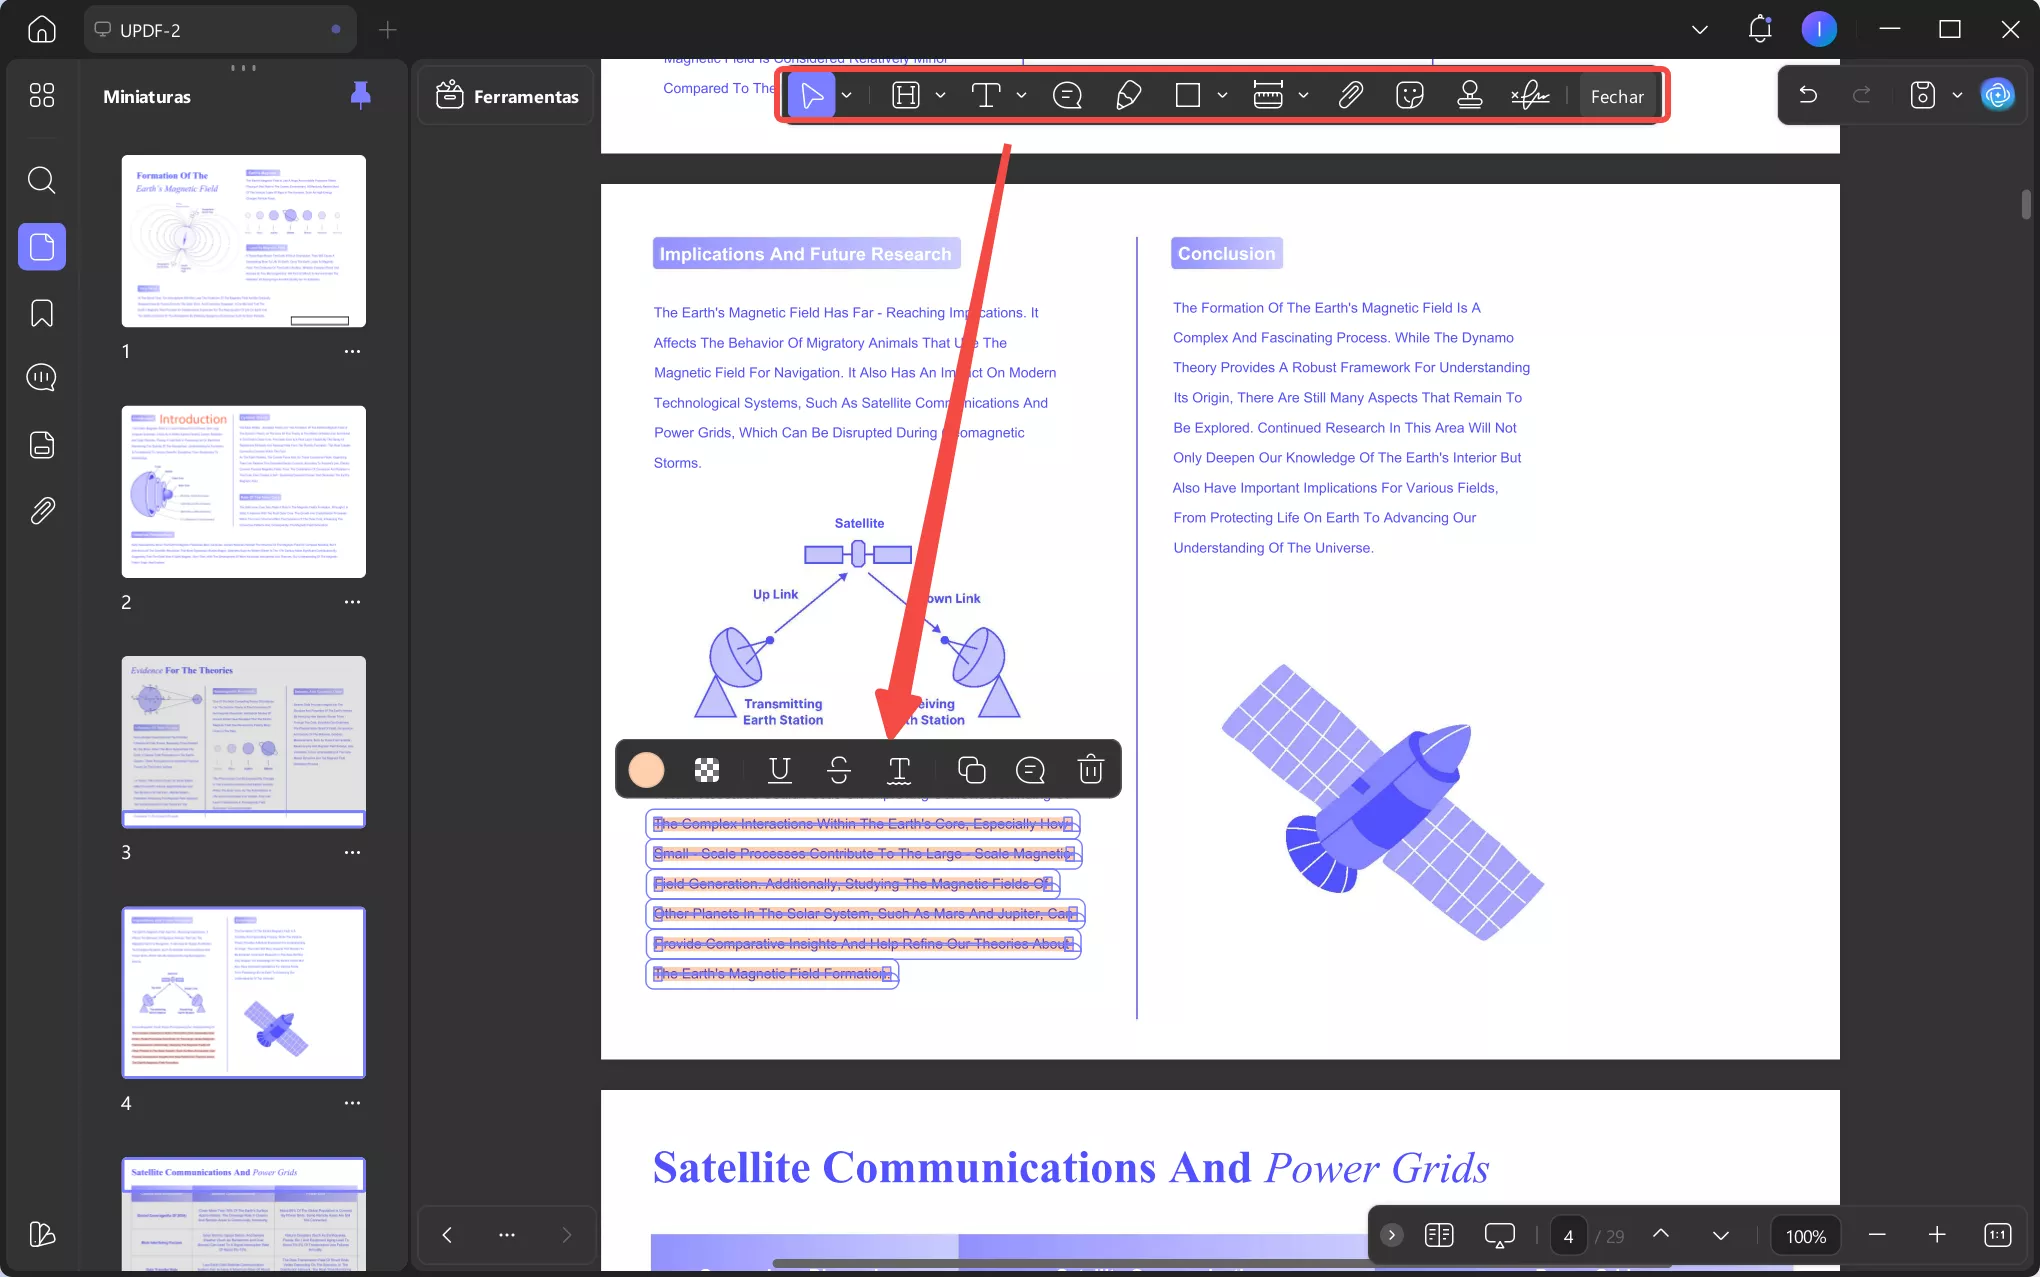Click the Fechar button to close the toolbar
This screenshot has height=1277, width=2040.
pyautogui.click(x=1617, y=96)
